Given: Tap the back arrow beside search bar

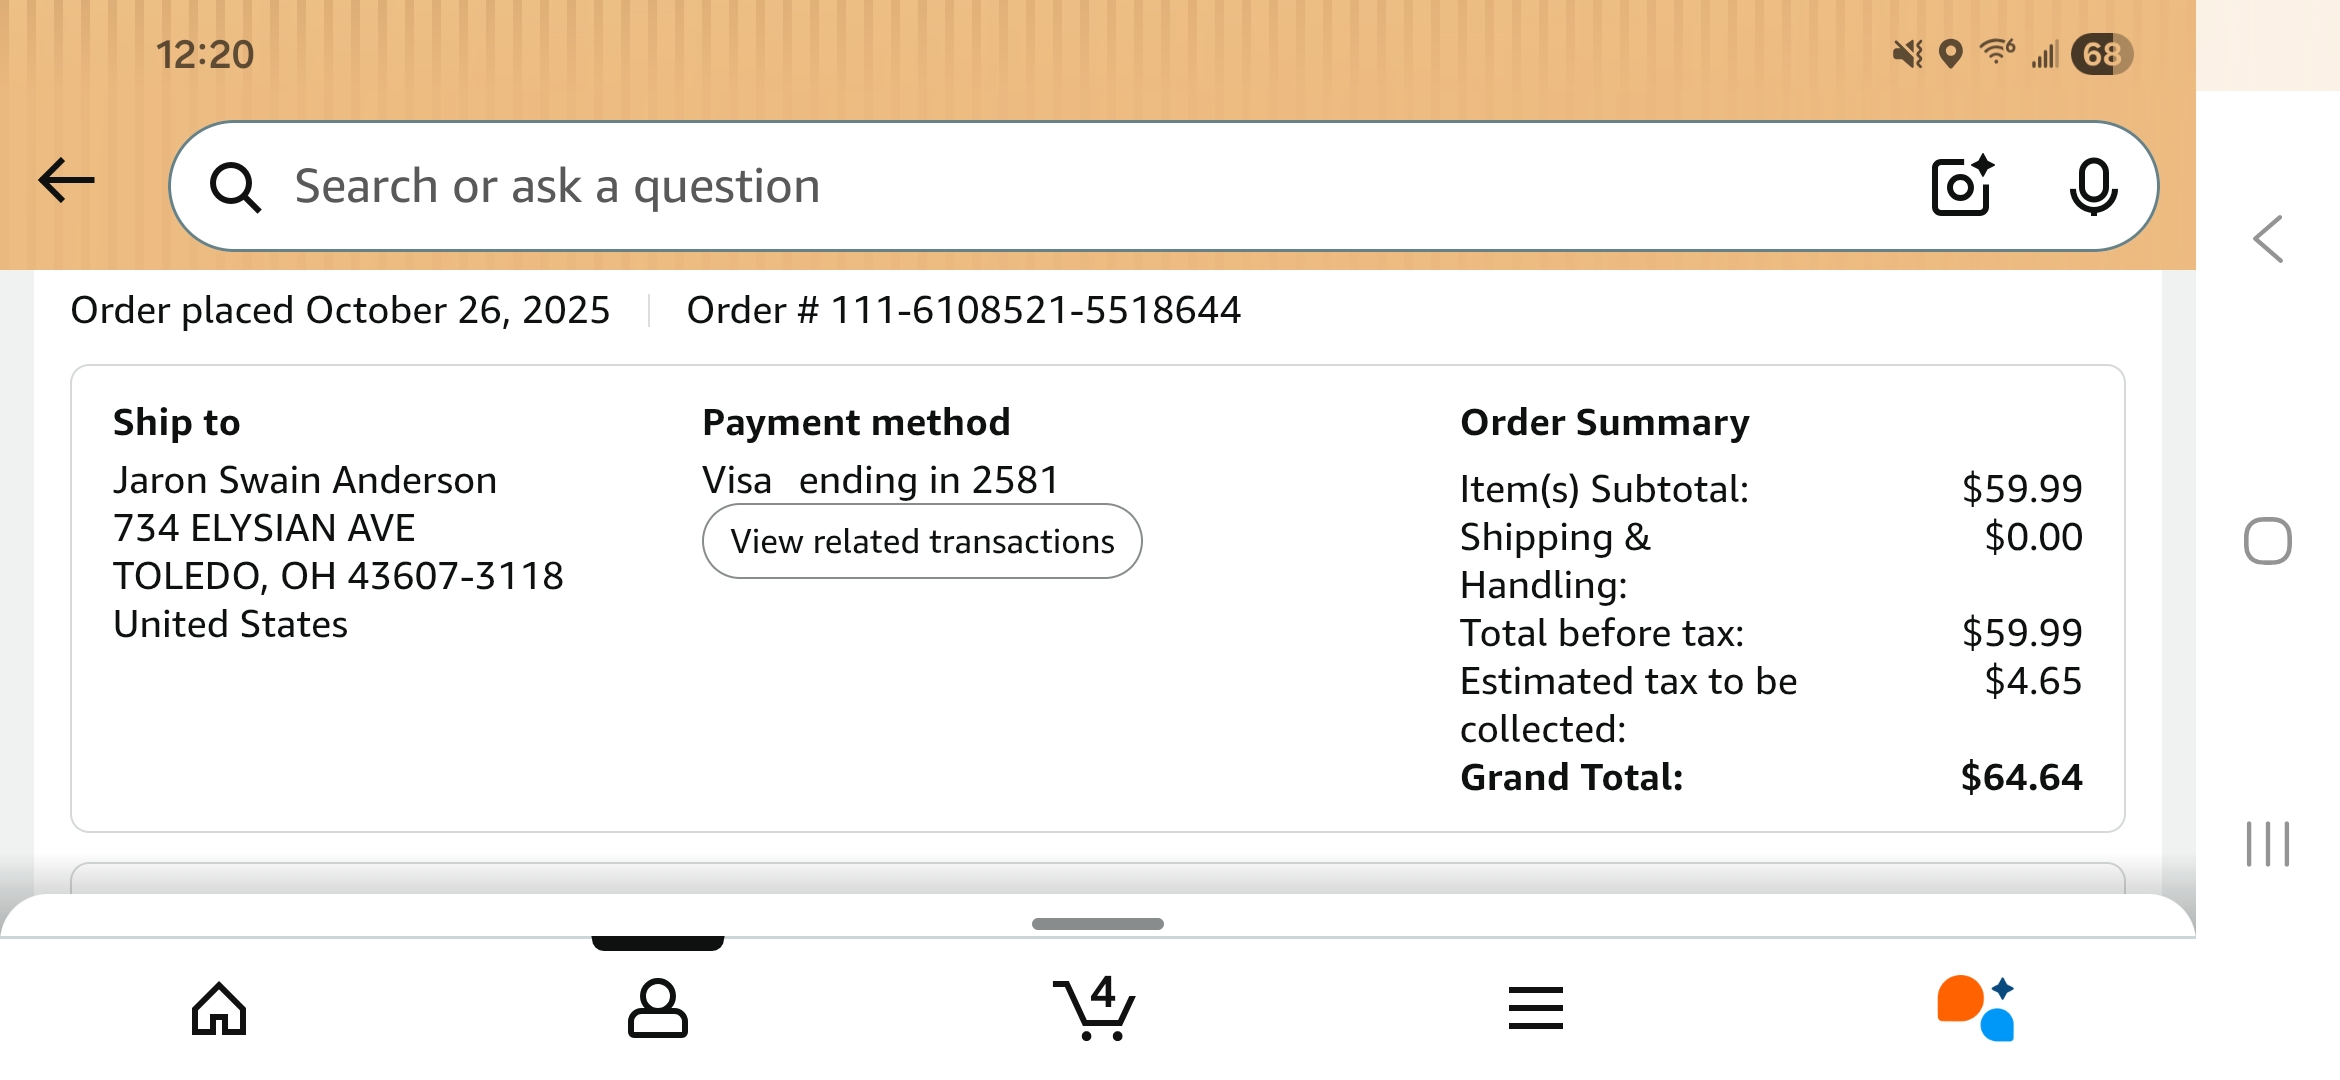Looking at the screenshot, I should click(x=66, y=181).
